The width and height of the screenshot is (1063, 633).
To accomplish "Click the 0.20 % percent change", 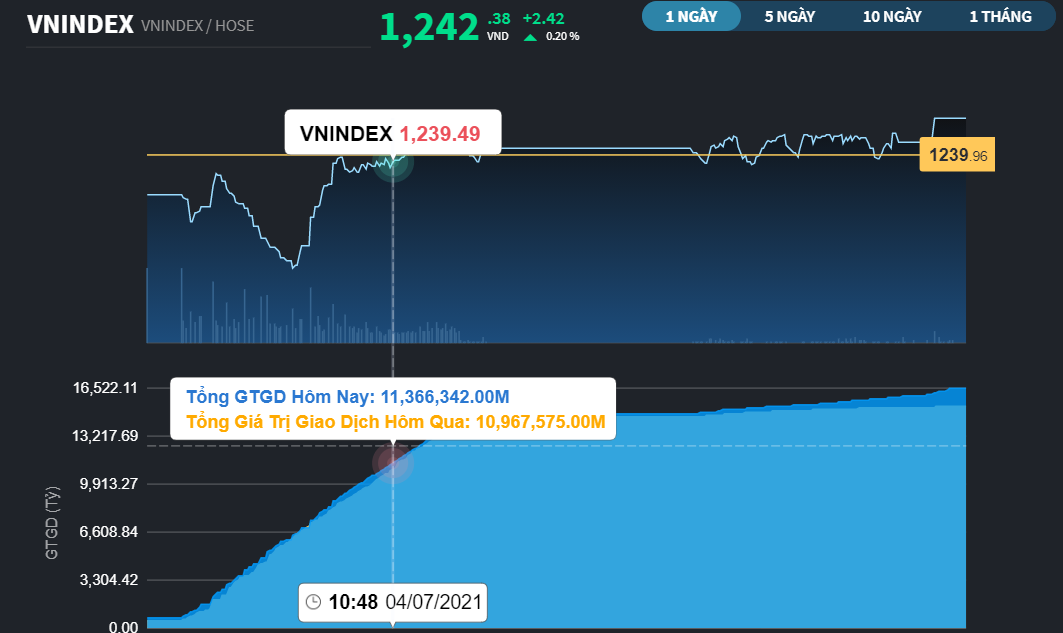I will [x=562, y=37].
